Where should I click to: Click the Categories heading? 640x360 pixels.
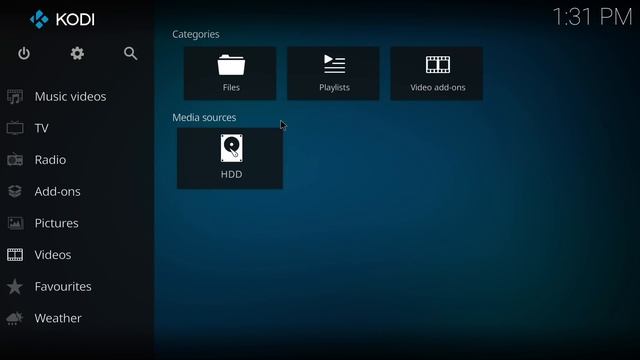[196, 34]
